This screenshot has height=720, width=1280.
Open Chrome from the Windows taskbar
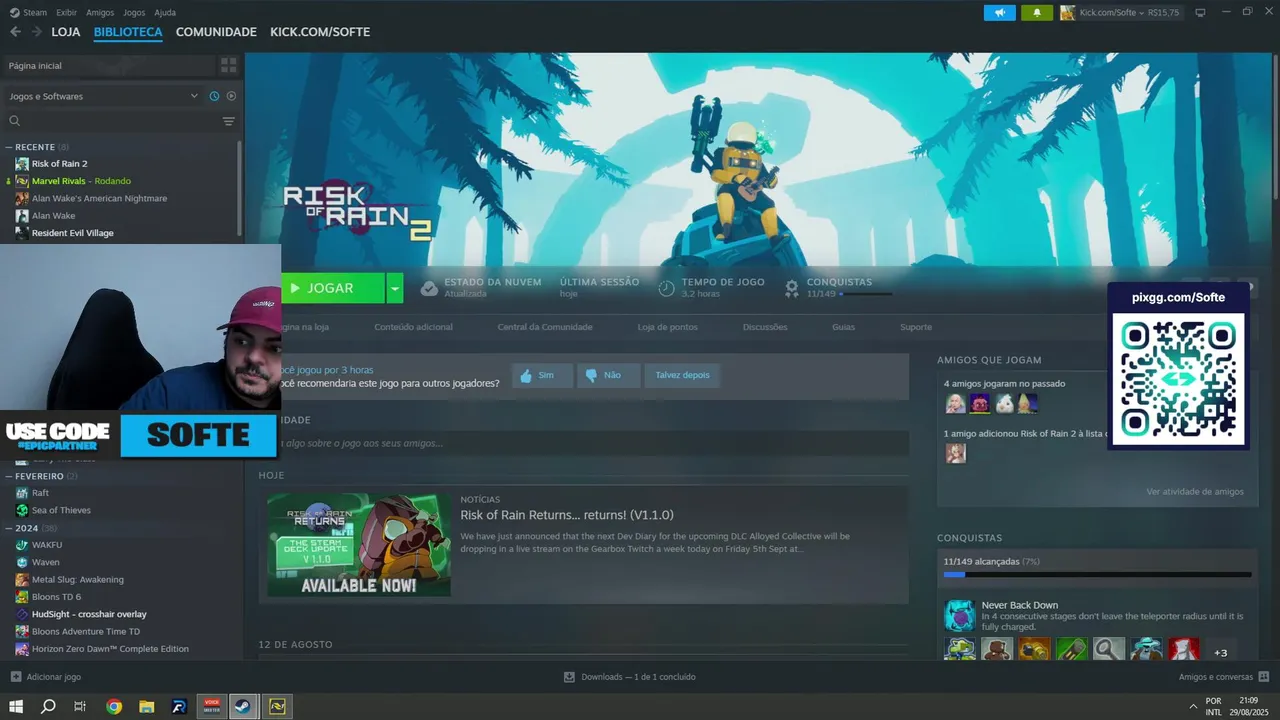click(x=114, y=706)
